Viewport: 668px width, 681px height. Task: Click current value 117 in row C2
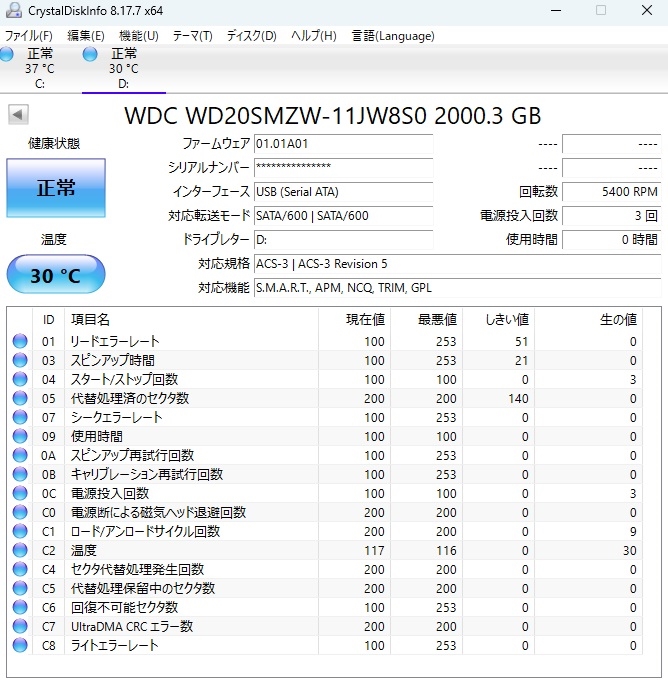tap(374, 550)
